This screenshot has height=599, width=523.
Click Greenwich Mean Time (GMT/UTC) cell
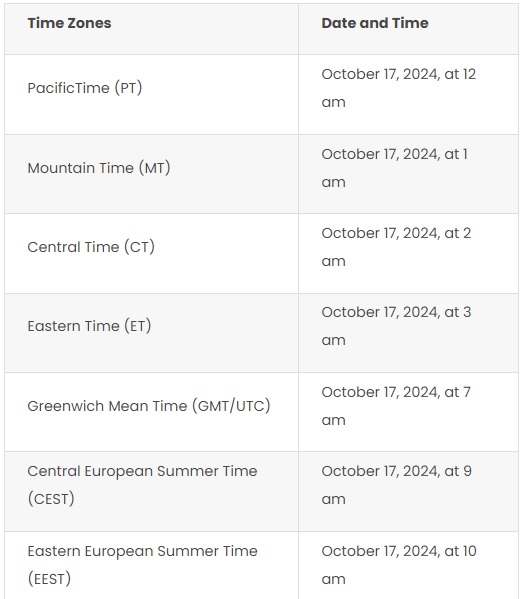point(152,412)
